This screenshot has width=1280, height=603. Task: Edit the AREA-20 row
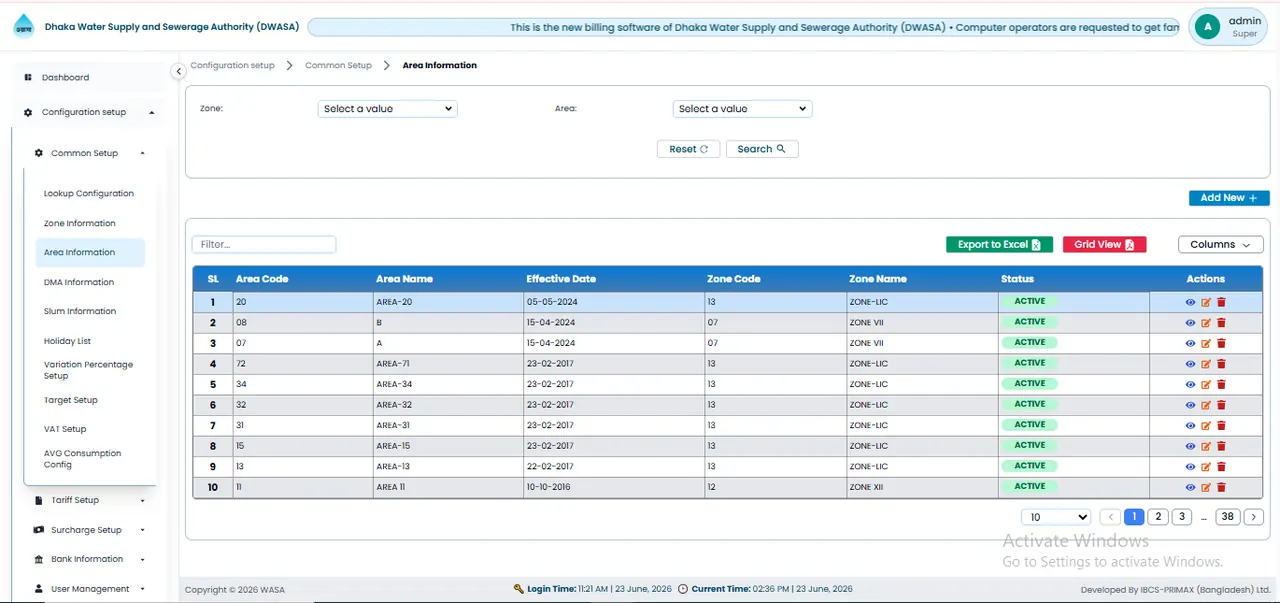(1206, 302)
